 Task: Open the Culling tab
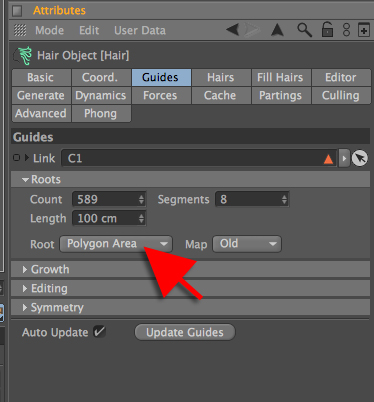tap(341, 96)
